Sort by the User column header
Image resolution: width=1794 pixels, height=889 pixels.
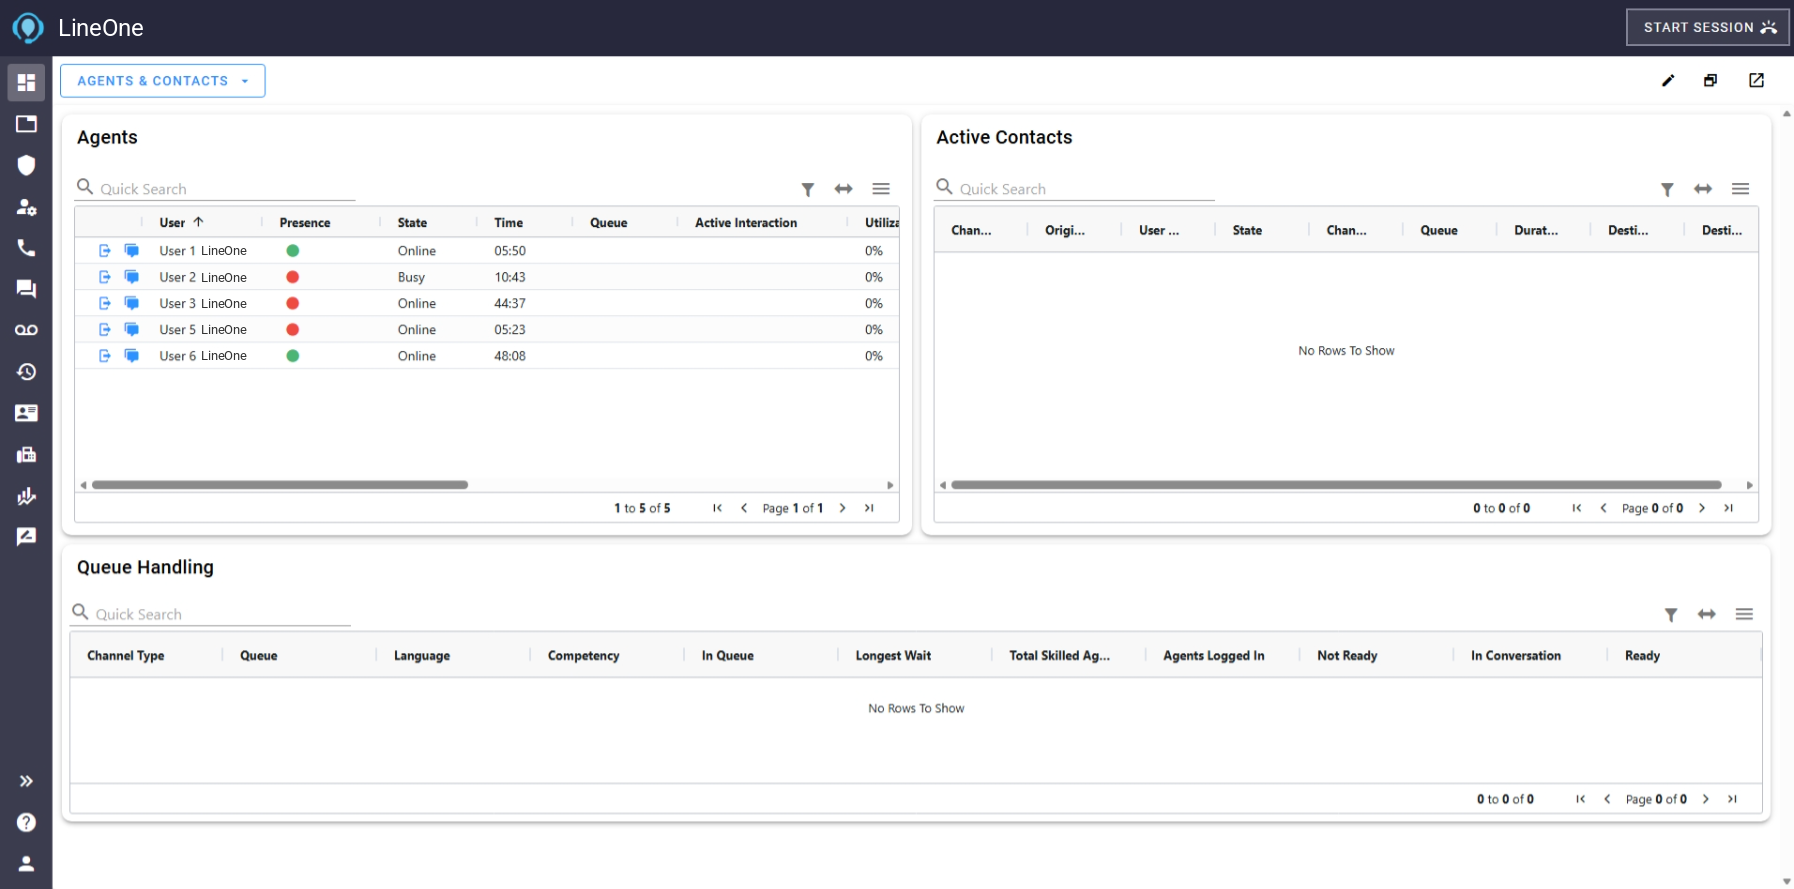[x=172, y=223]
